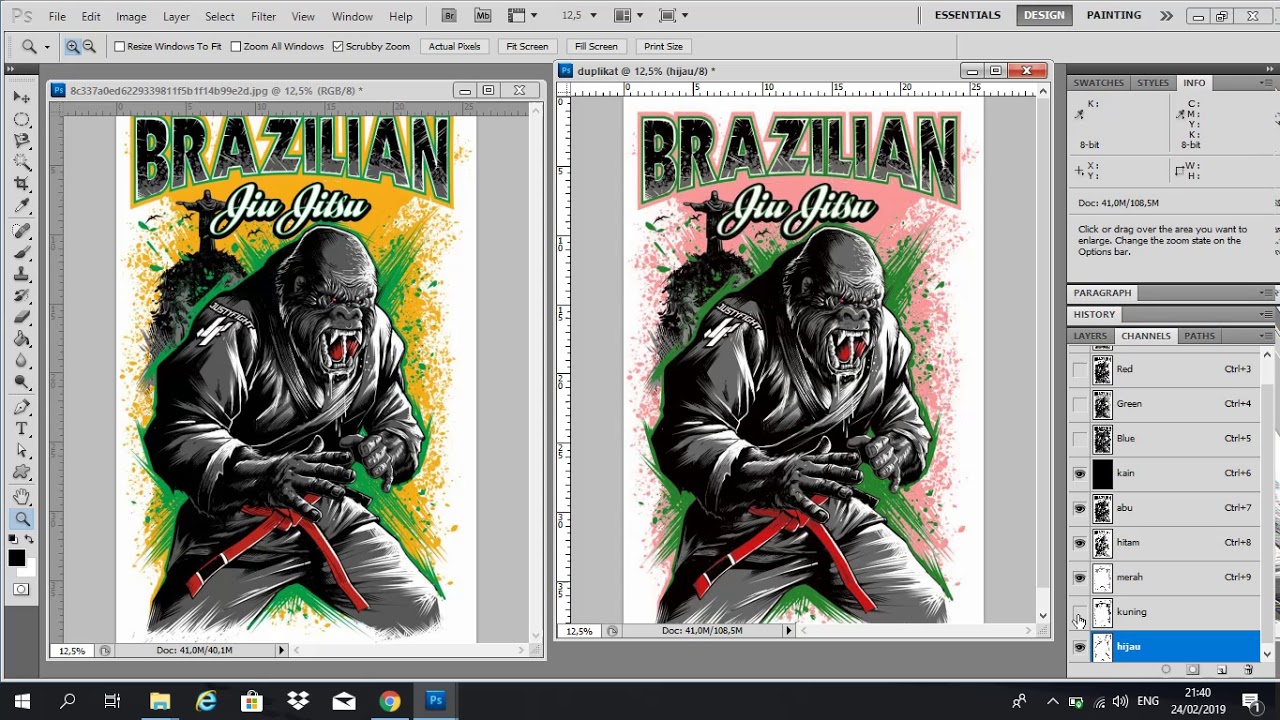
Task: Switch to the Swatches tab
Action: click(1098, 83)
